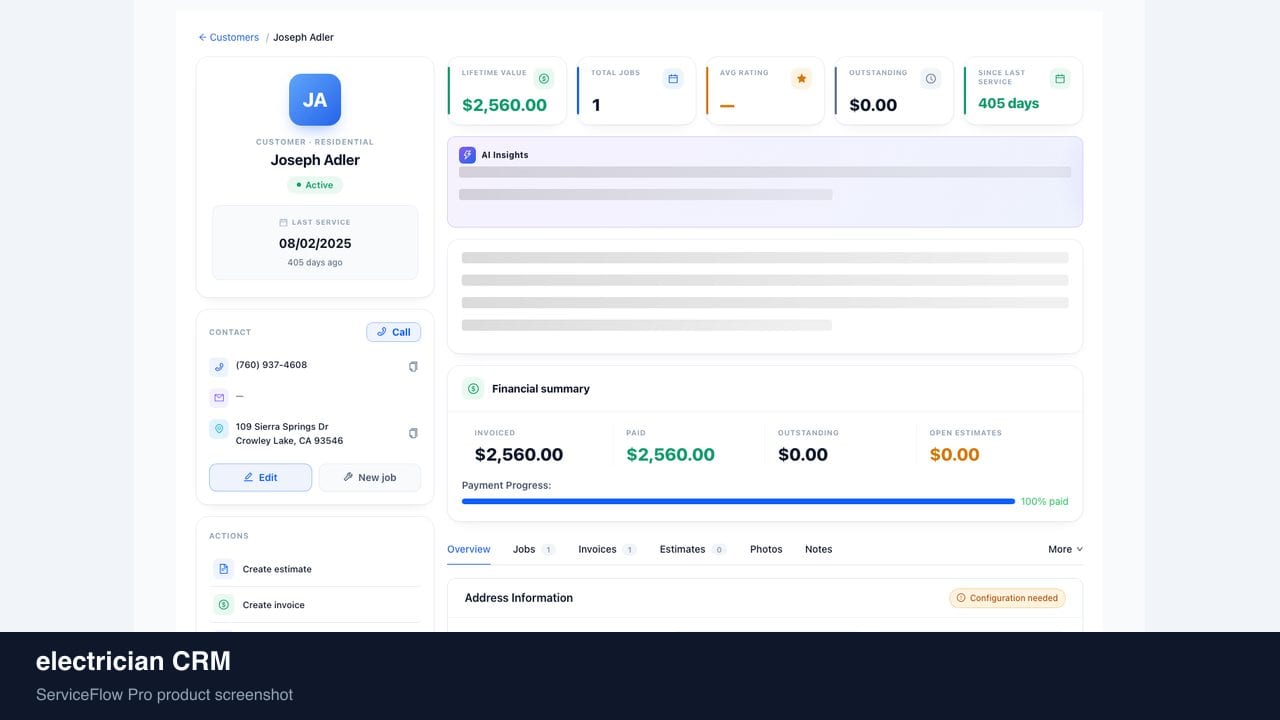Screen dimensions: 1280x720
Task: Click the Configuration needed badge
Action: click(x=1007, y=598)
